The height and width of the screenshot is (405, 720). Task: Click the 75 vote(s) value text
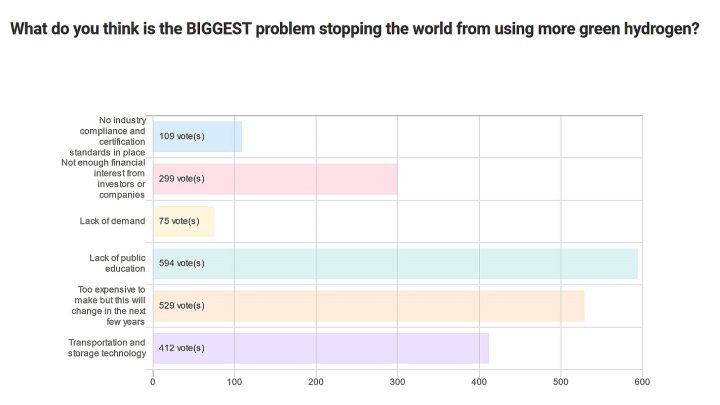(179, 221)
